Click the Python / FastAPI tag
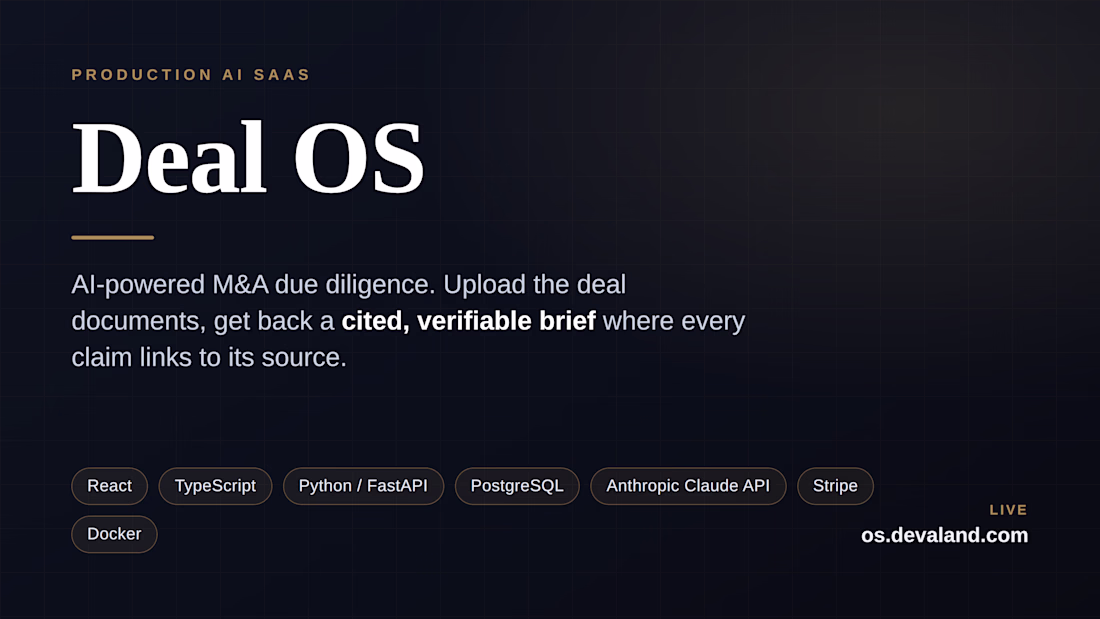This screenshot has height=619, width=1100. (363, 486)
